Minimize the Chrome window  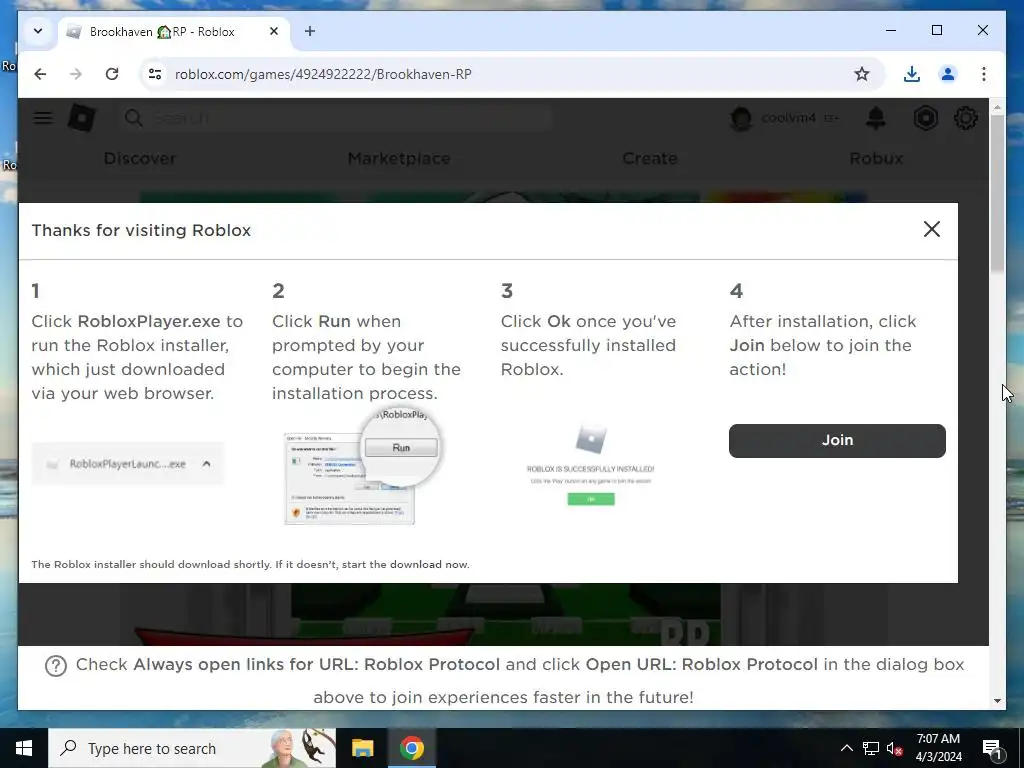click(891, 30)
